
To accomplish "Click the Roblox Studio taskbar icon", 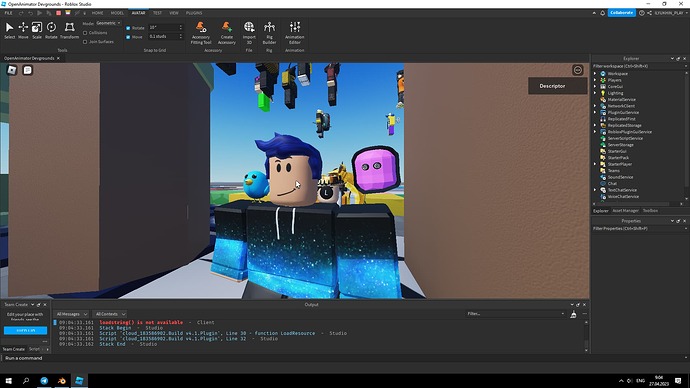I will tap(79, 381).
